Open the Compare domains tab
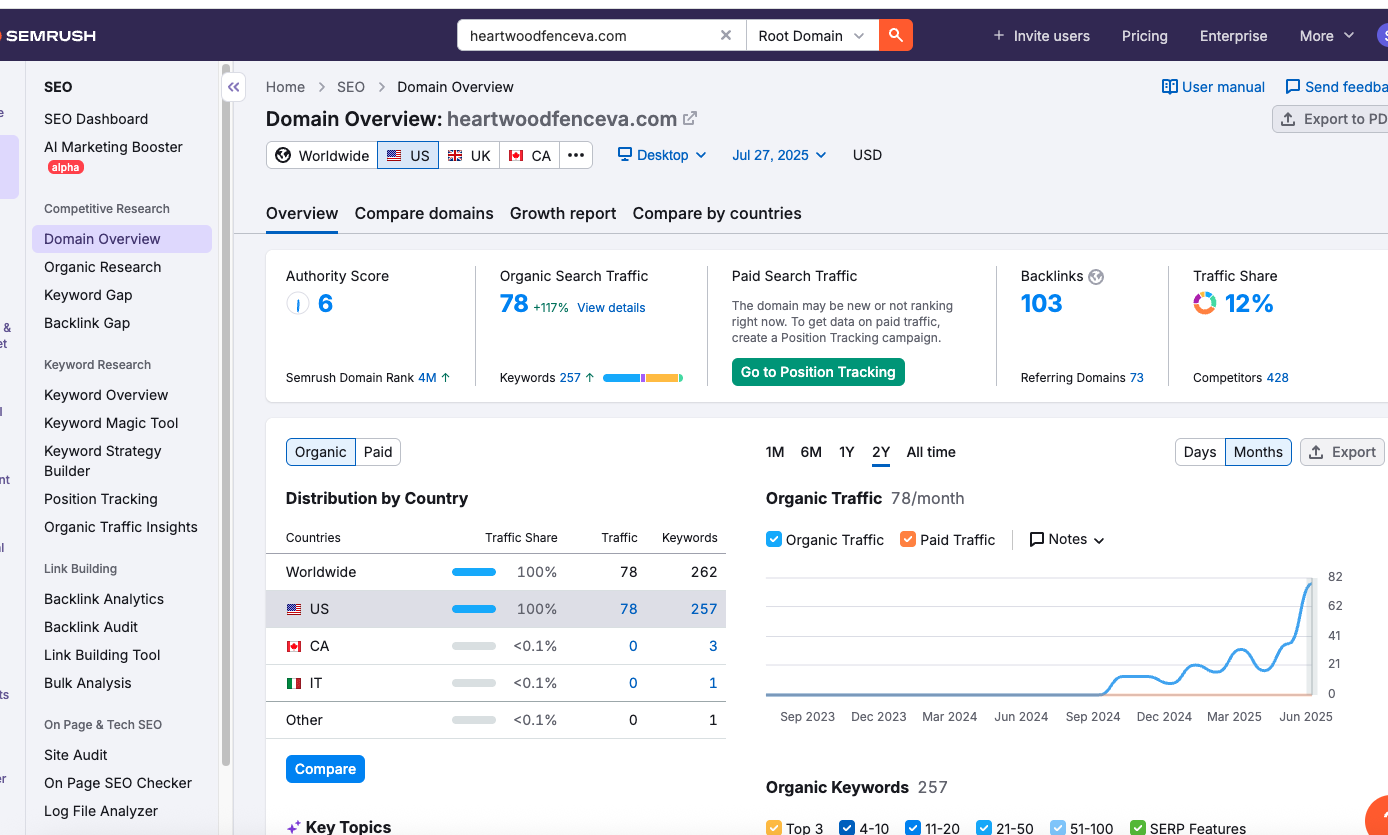1388x835 pixels. [x=424, y=213]
